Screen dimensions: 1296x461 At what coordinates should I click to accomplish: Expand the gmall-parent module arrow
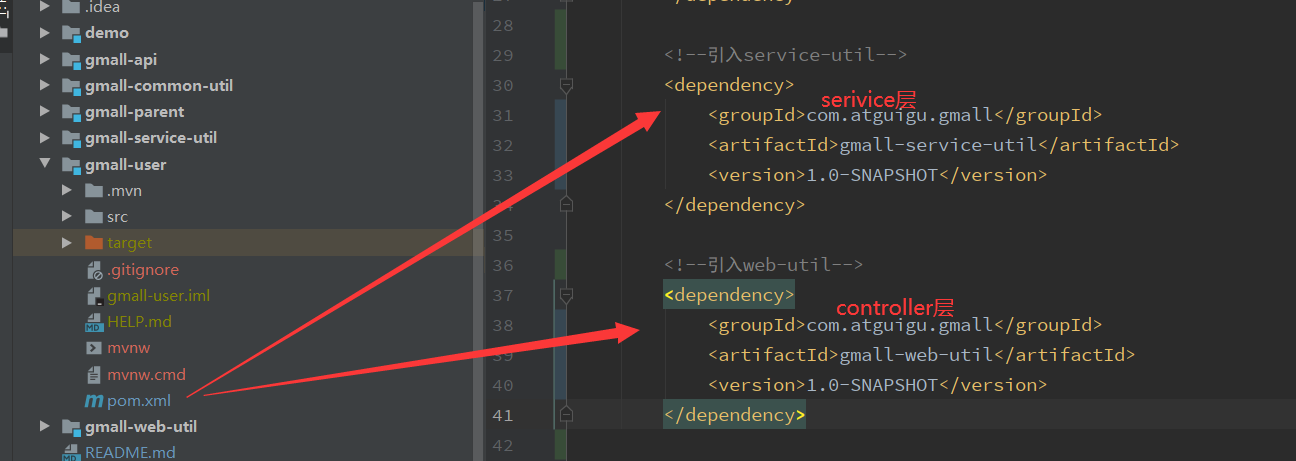click(45, 111)
